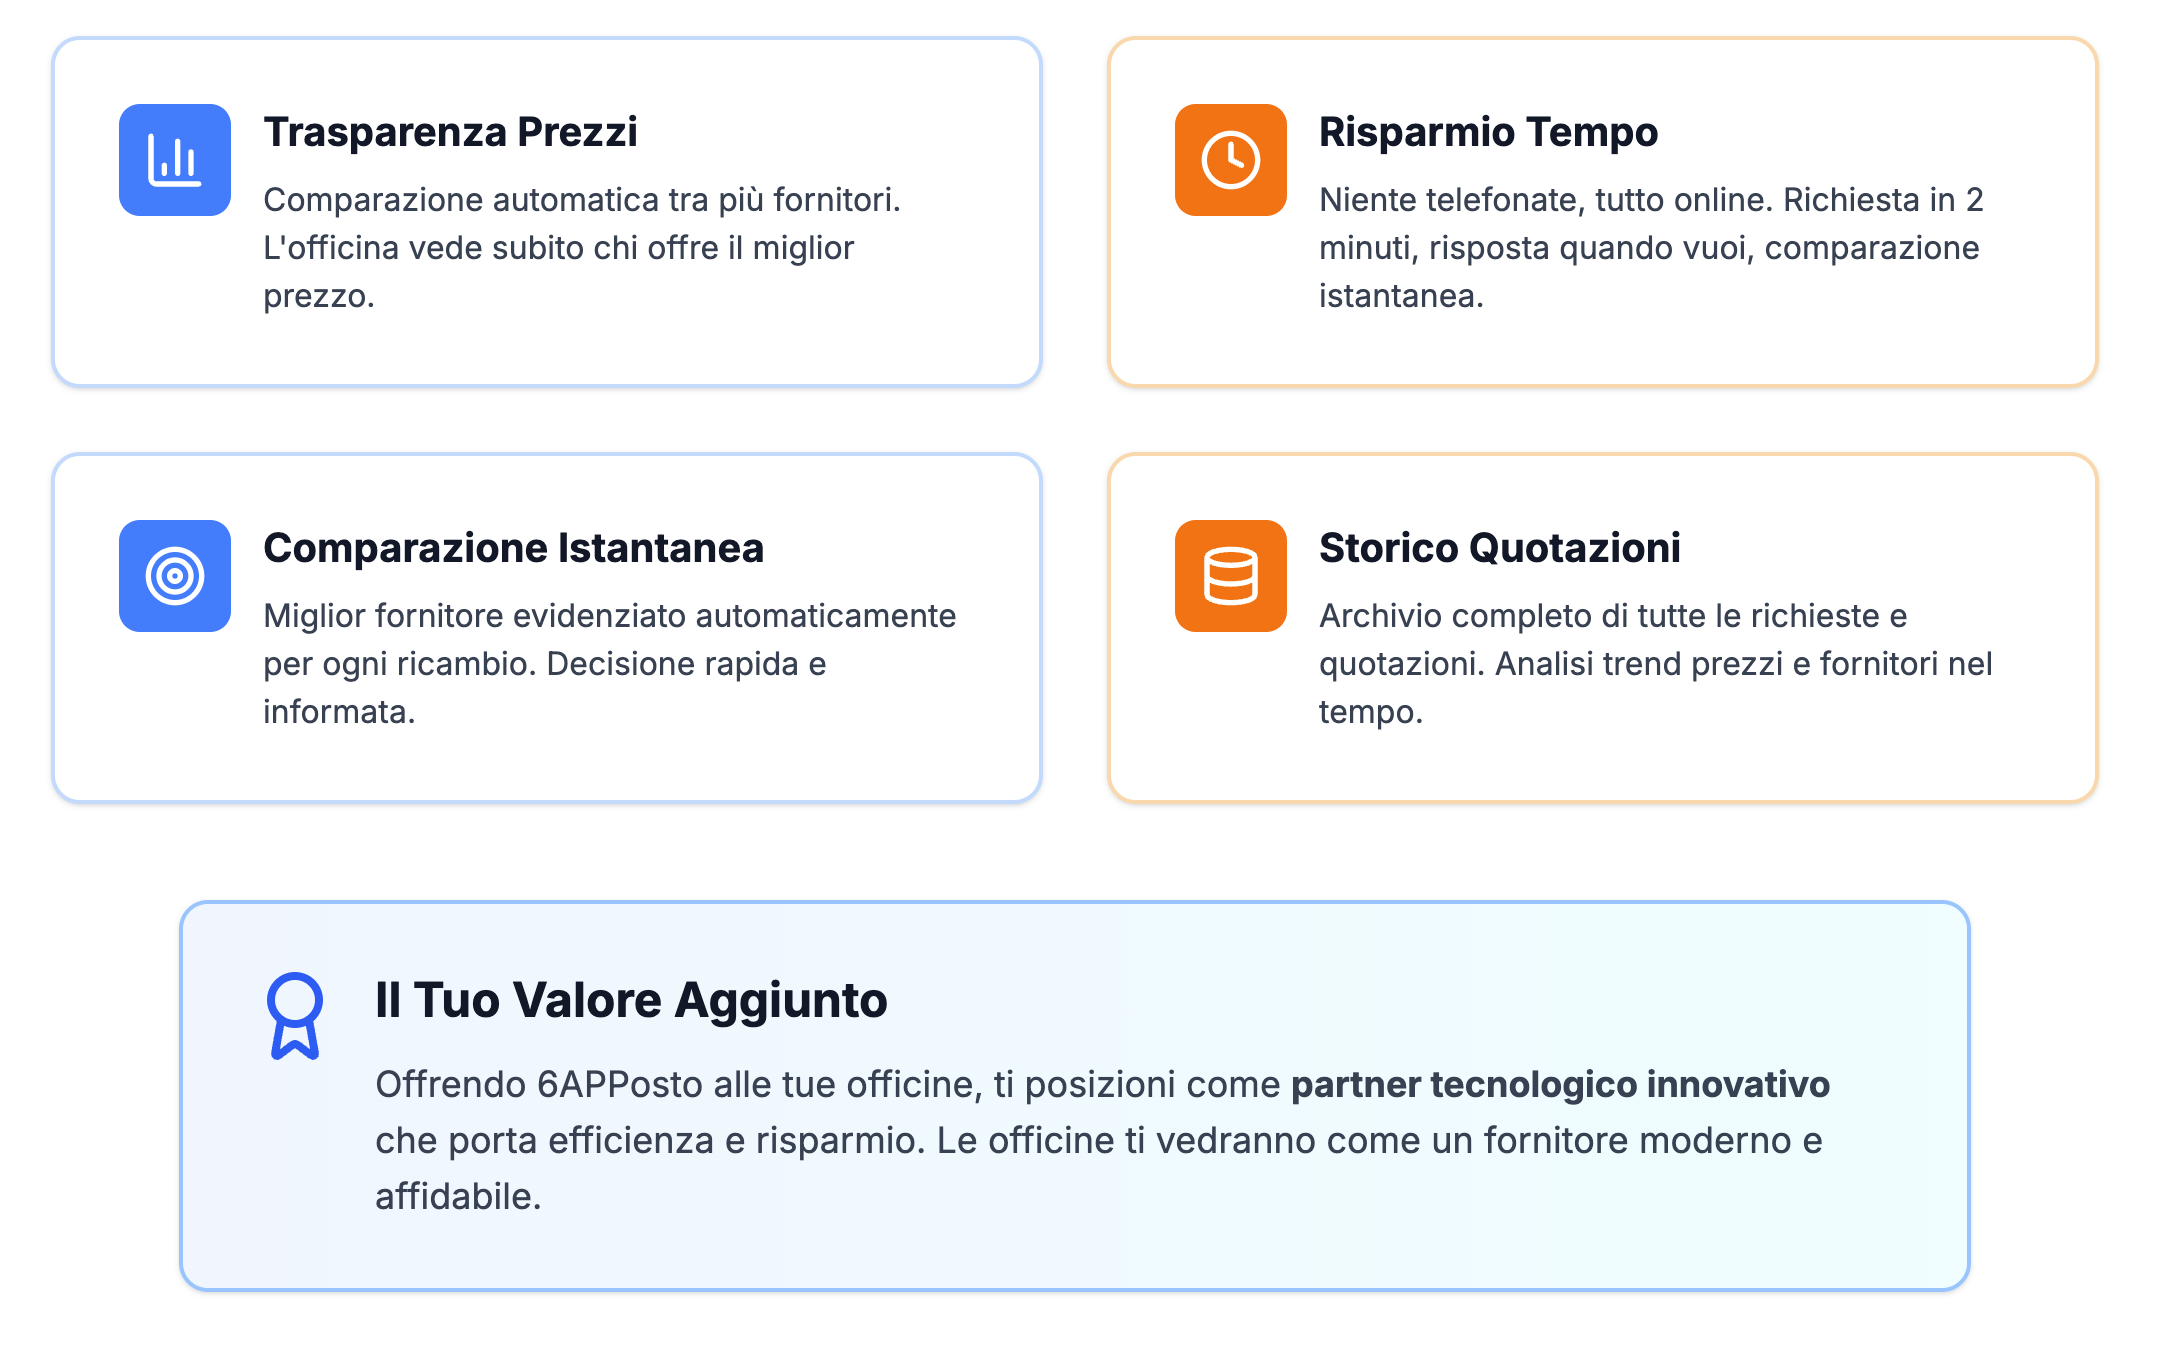Click the bold text partner tecnologico innovativo
Image resolution: width=2172 pixels, height=1354 pixels.
[x=1560, y=1084]
